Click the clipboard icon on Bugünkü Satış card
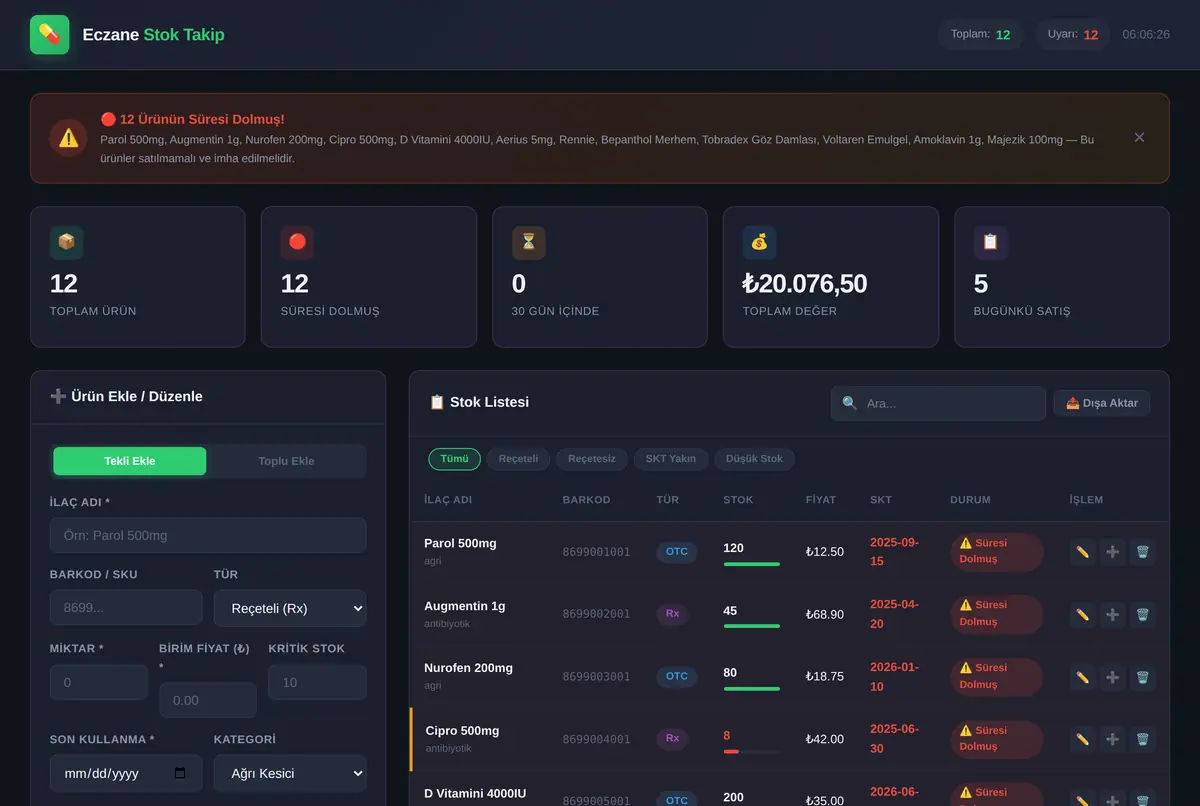The image size is (1200, 806). pyautogui.click(x=991, y=242)
